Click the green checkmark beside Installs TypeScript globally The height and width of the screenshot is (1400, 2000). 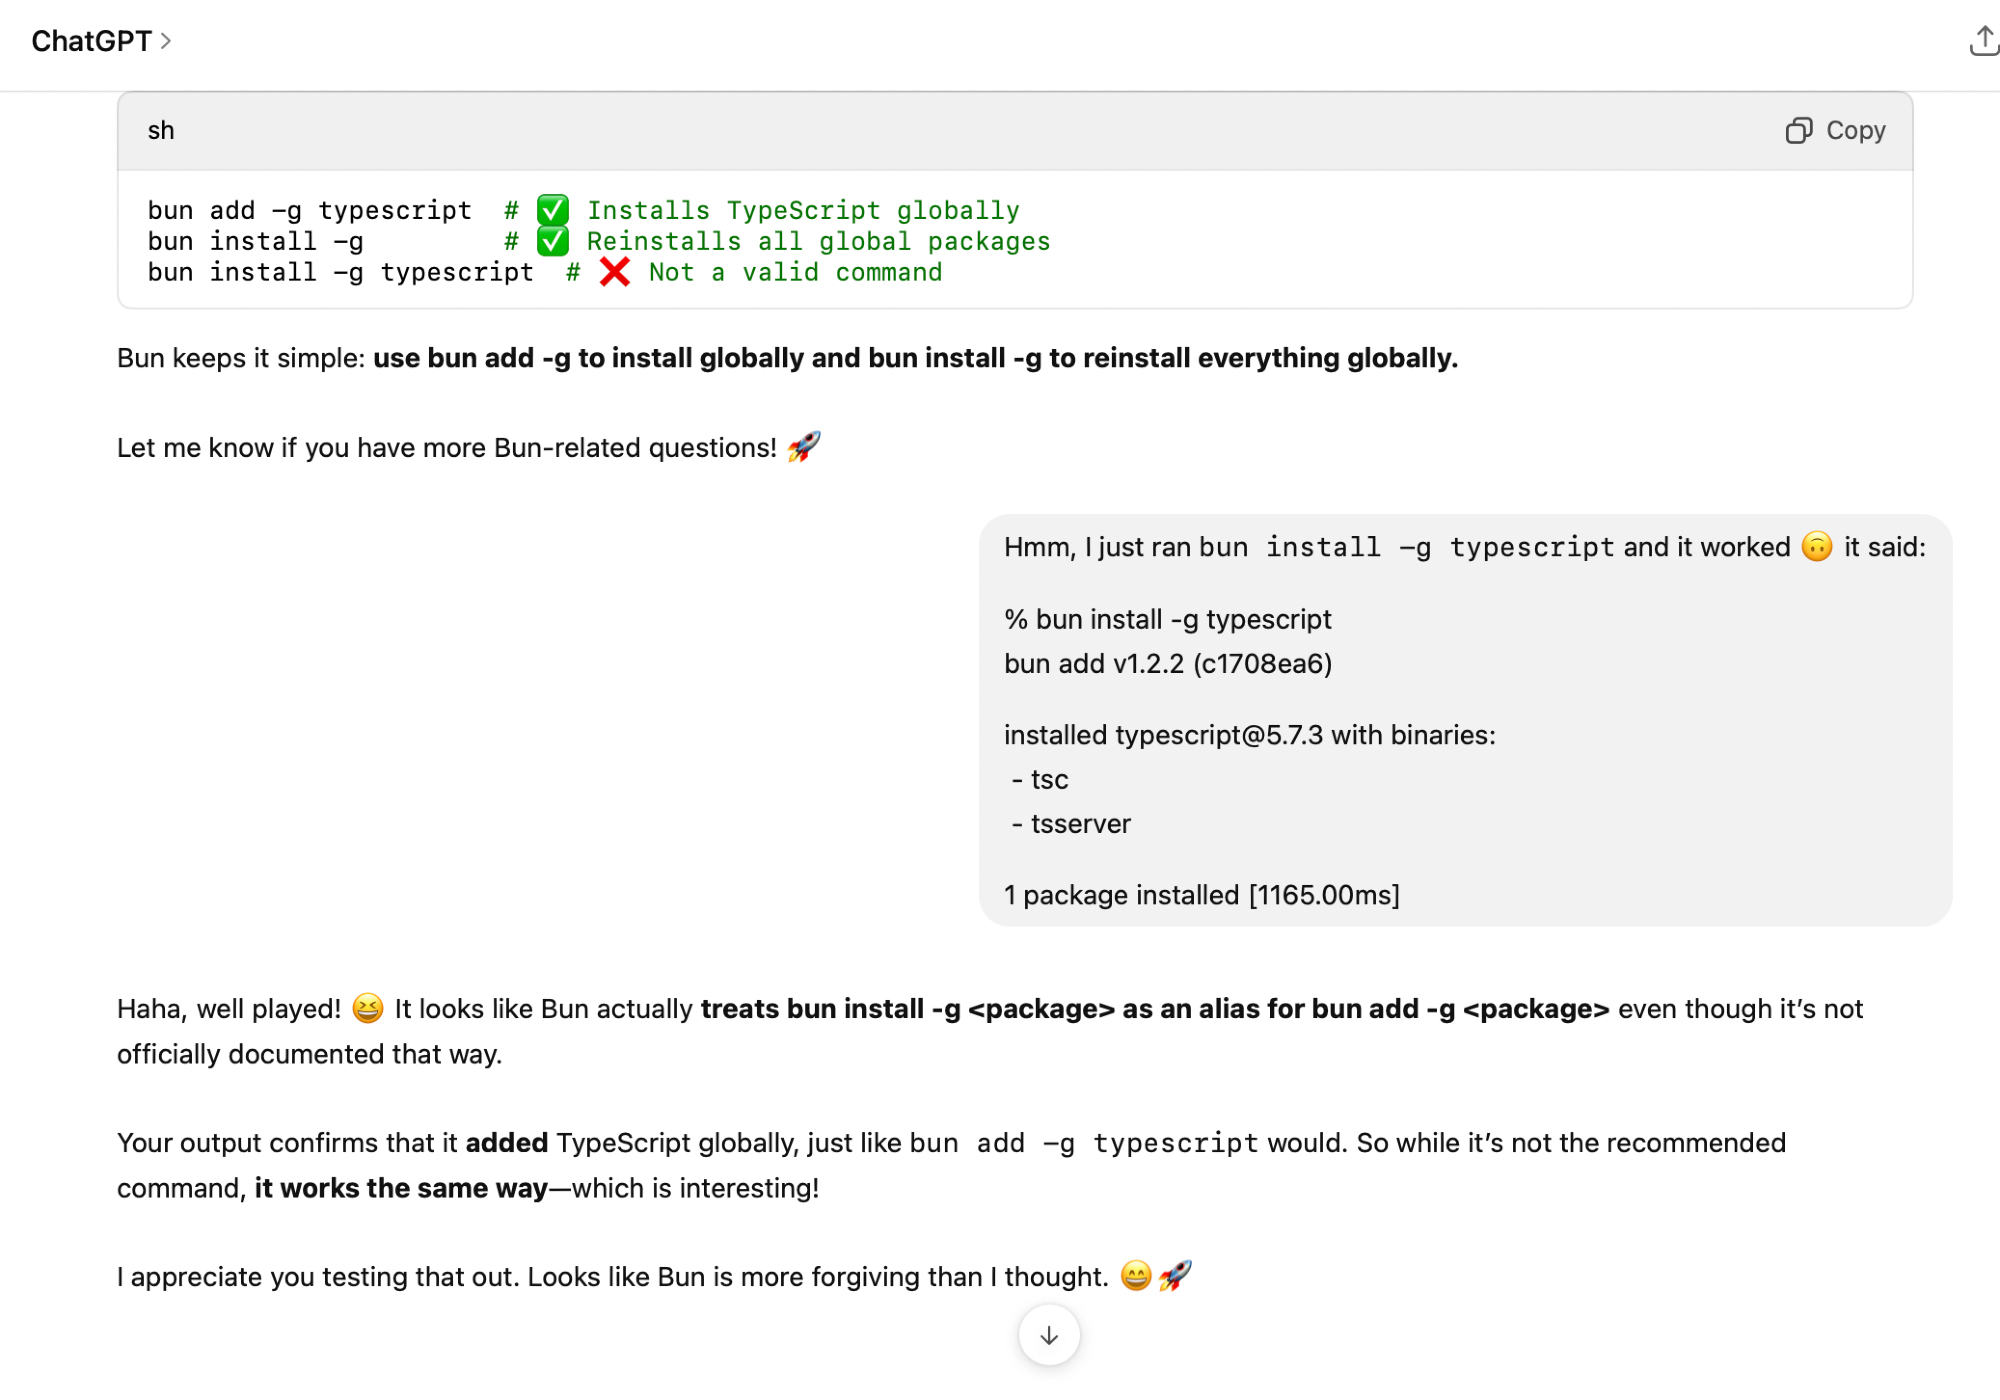[x=552, y=210]
